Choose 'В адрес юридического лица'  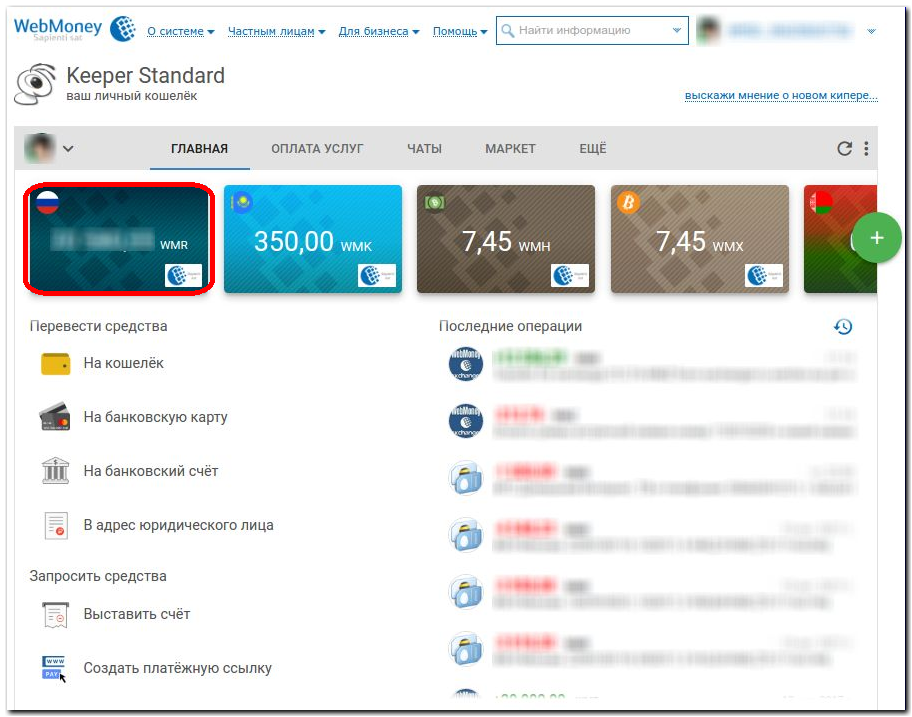pos(178,525)
